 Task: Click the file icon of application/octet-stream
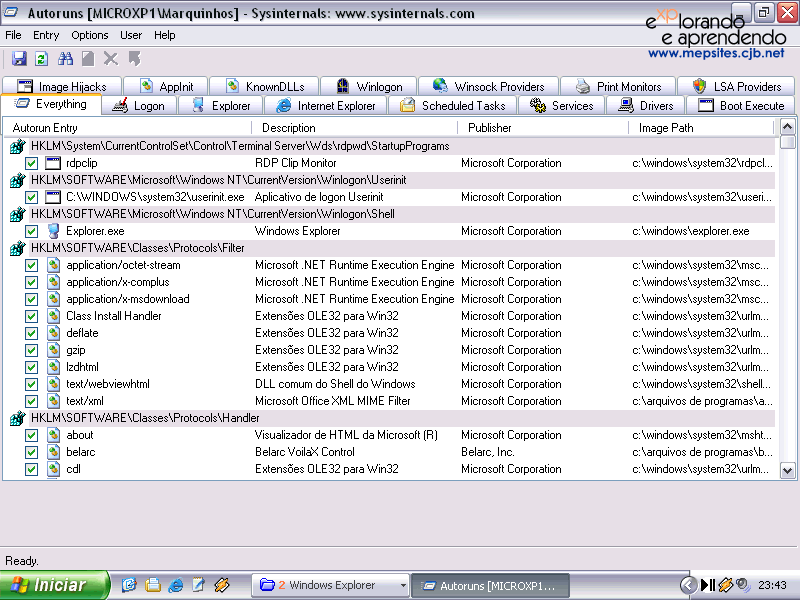[53, 265]
